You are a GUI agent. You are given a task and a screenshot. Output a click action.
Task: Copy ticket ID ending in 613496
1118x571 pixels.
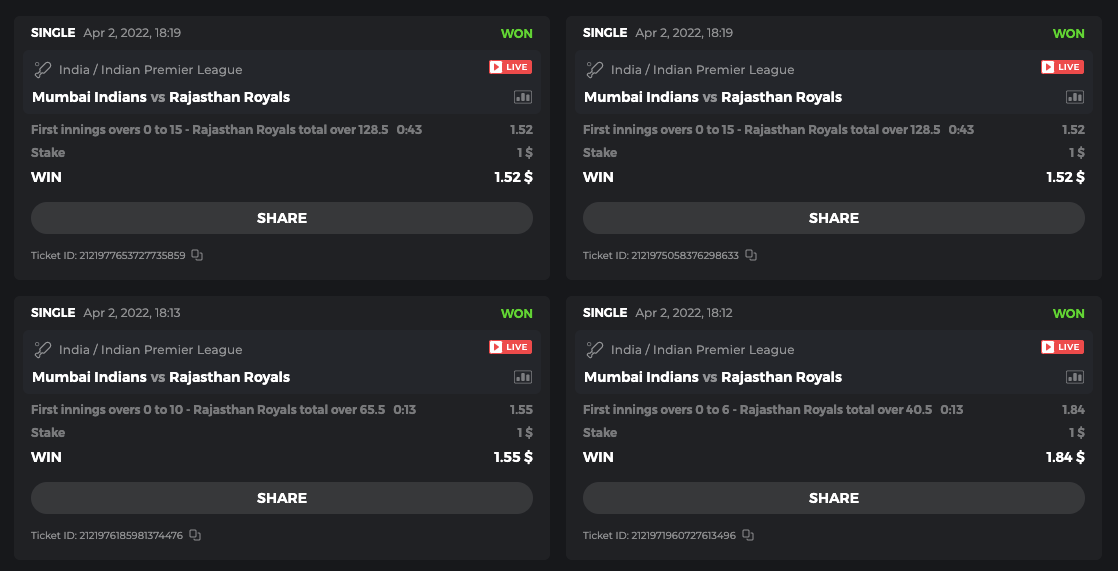(x=748, y=535)
